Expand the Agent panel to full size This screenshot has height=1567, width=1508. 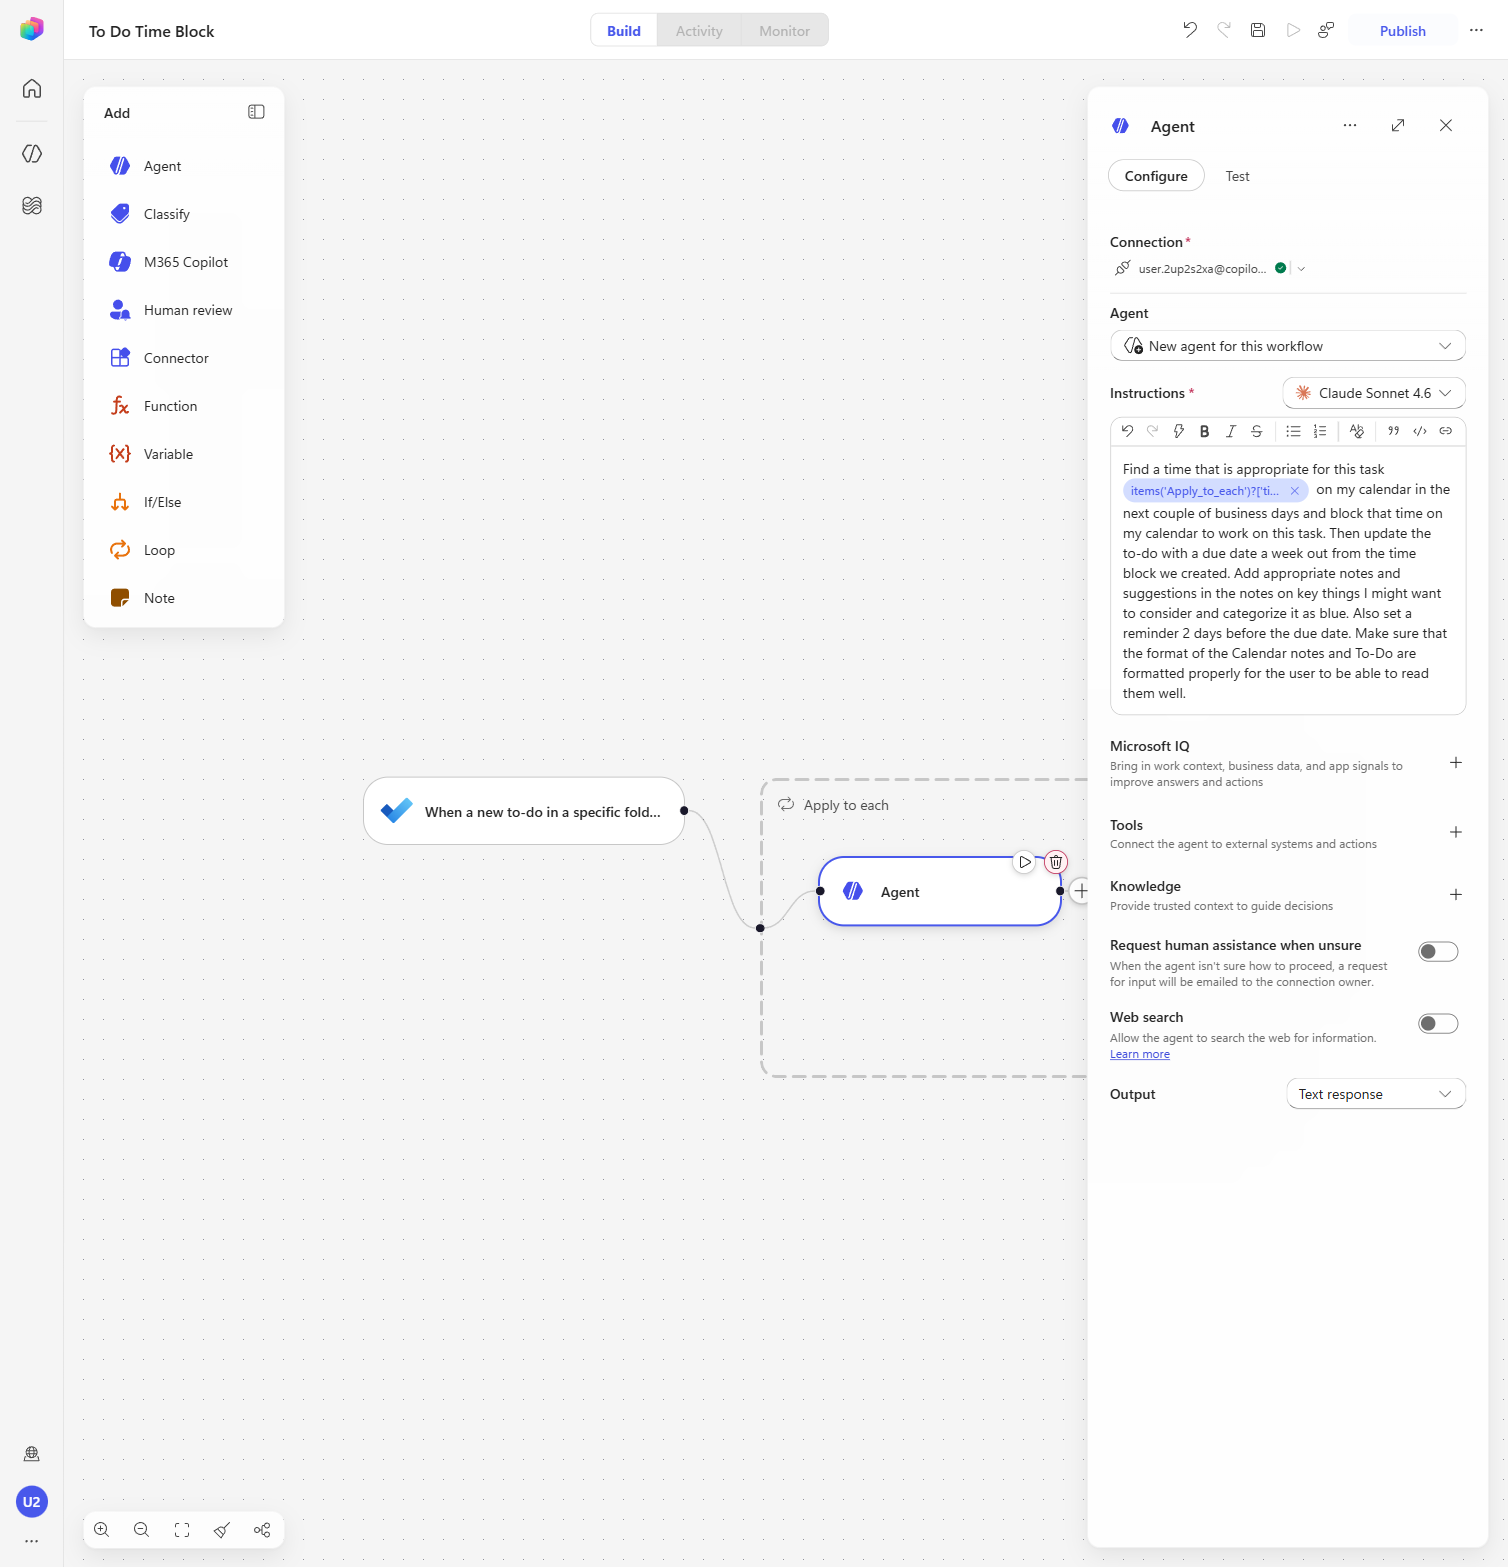pyautogui.click(x=1398, y=125)
